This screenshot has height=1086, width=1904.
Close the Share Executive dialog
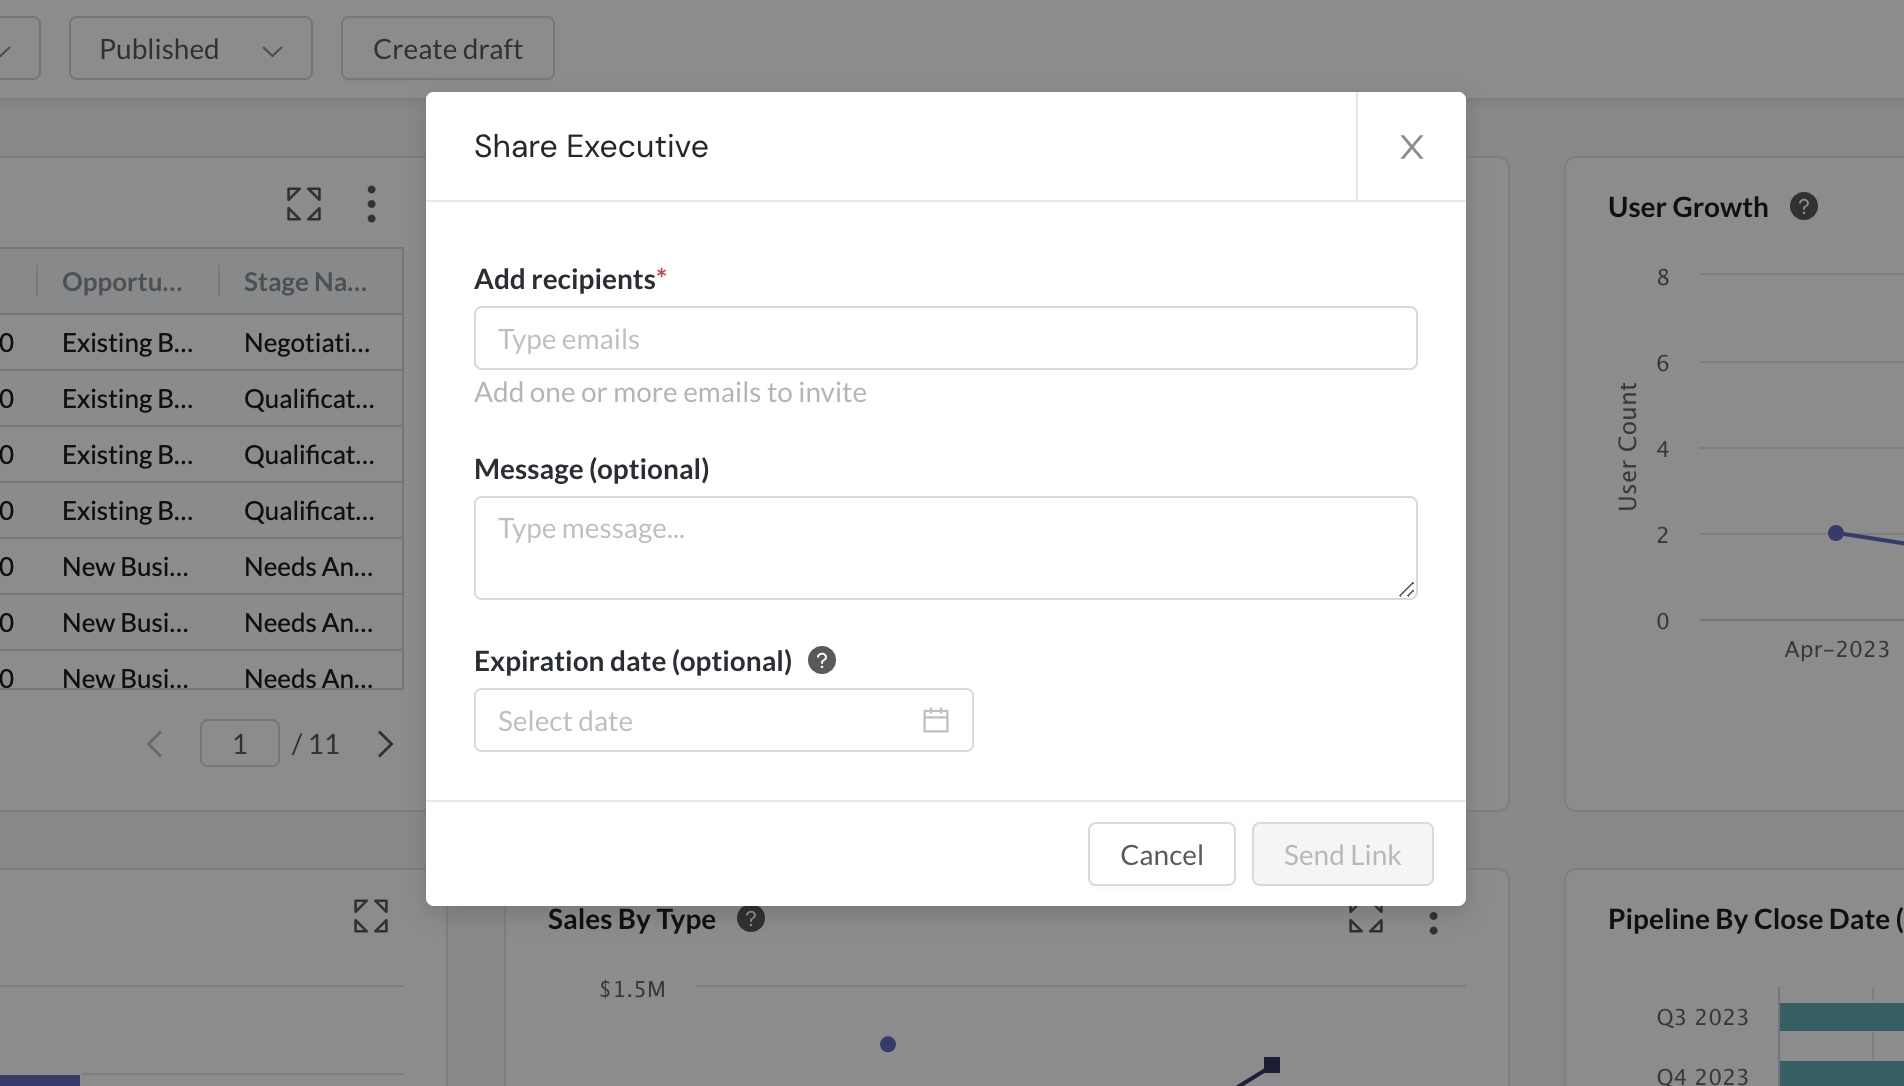point(1411,147)
